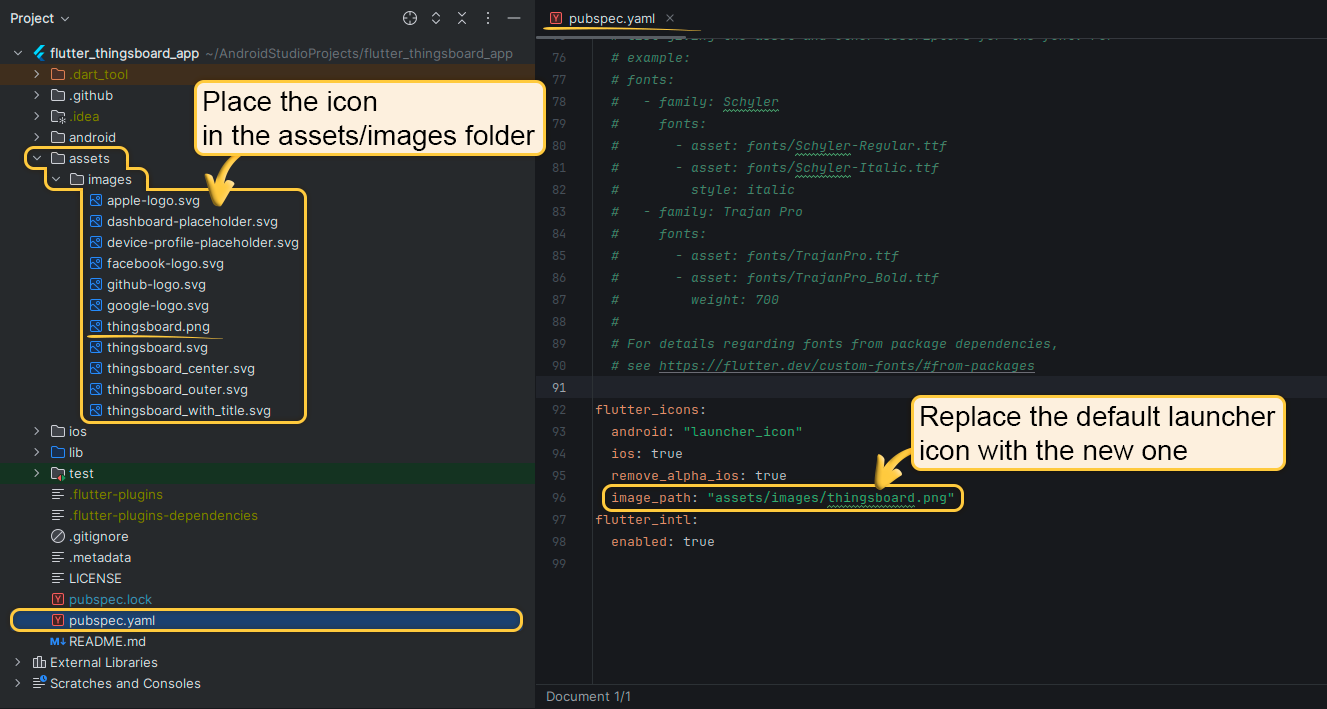
Task: Click the Select Opened File crosshair icon
Action: (410, 18)
